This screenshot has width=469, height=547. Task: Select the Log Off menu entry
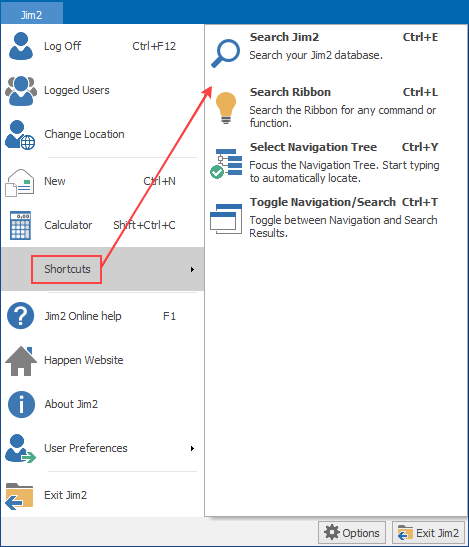coord(103,46)
